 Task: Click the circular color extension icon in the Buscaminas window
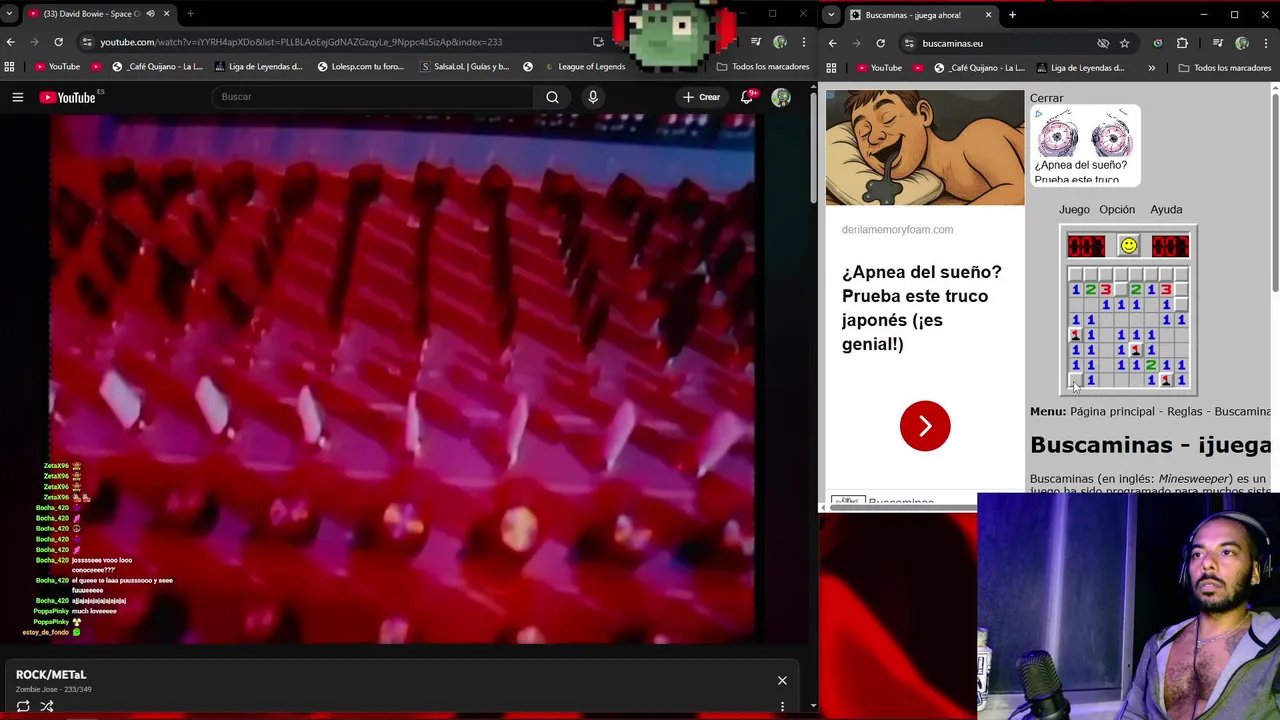[1157, 43]
